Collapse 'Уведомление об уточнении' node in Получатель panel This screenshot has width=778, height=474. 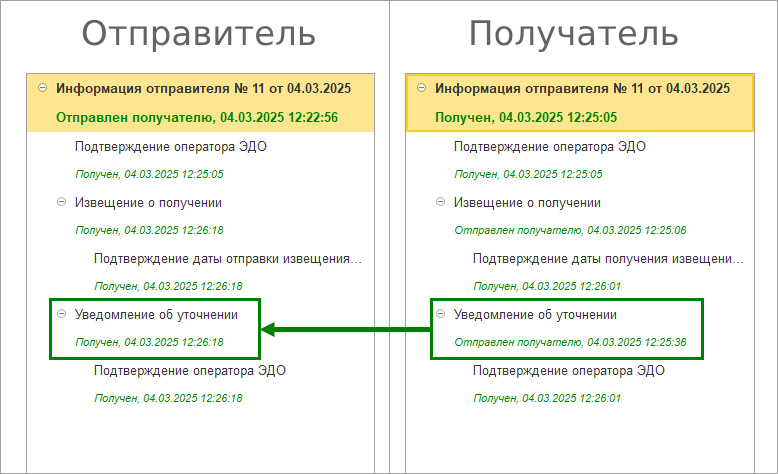click(440, 314)
